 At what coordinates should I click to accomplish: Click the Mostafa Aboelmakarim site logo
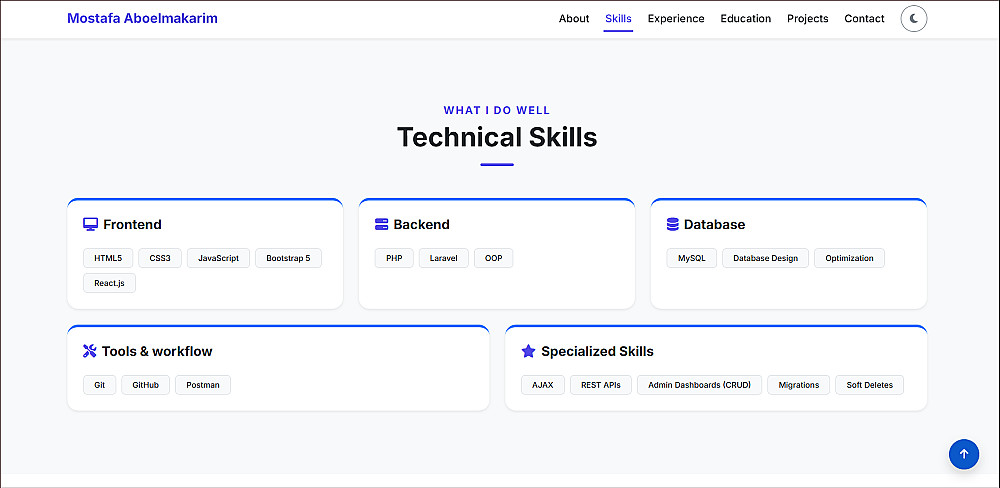coord(142,18)
